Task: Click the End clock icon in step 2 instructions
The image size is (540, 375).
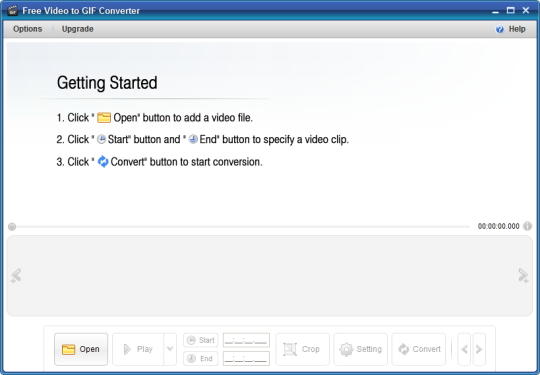Action: click(x=193, y=139)
